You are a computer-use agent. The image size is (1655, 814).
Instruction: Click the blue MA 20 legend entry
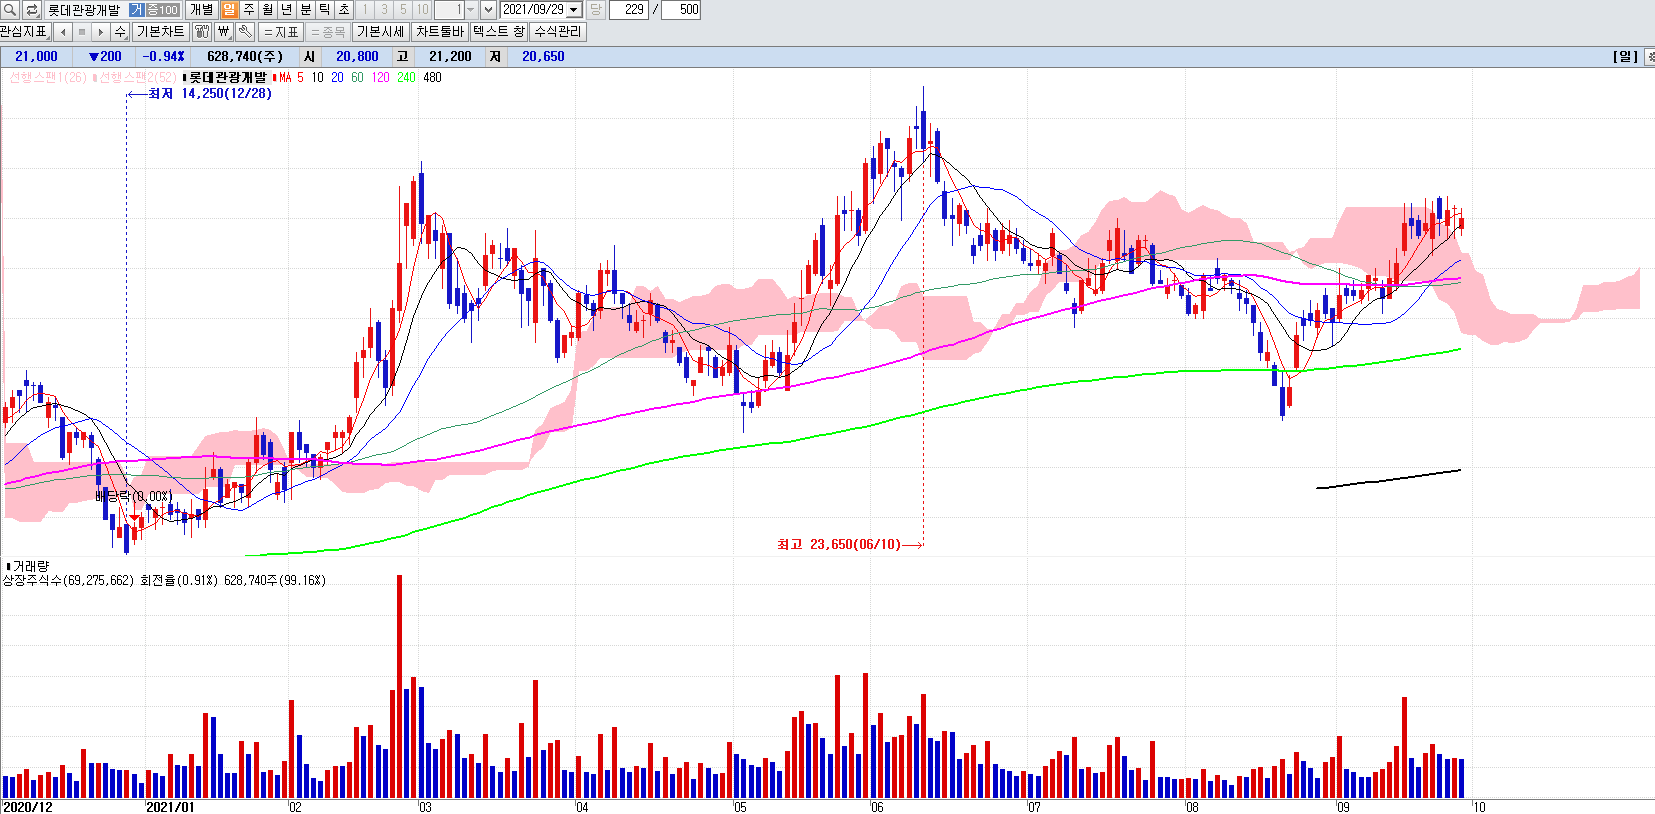[x=337, y=77]
